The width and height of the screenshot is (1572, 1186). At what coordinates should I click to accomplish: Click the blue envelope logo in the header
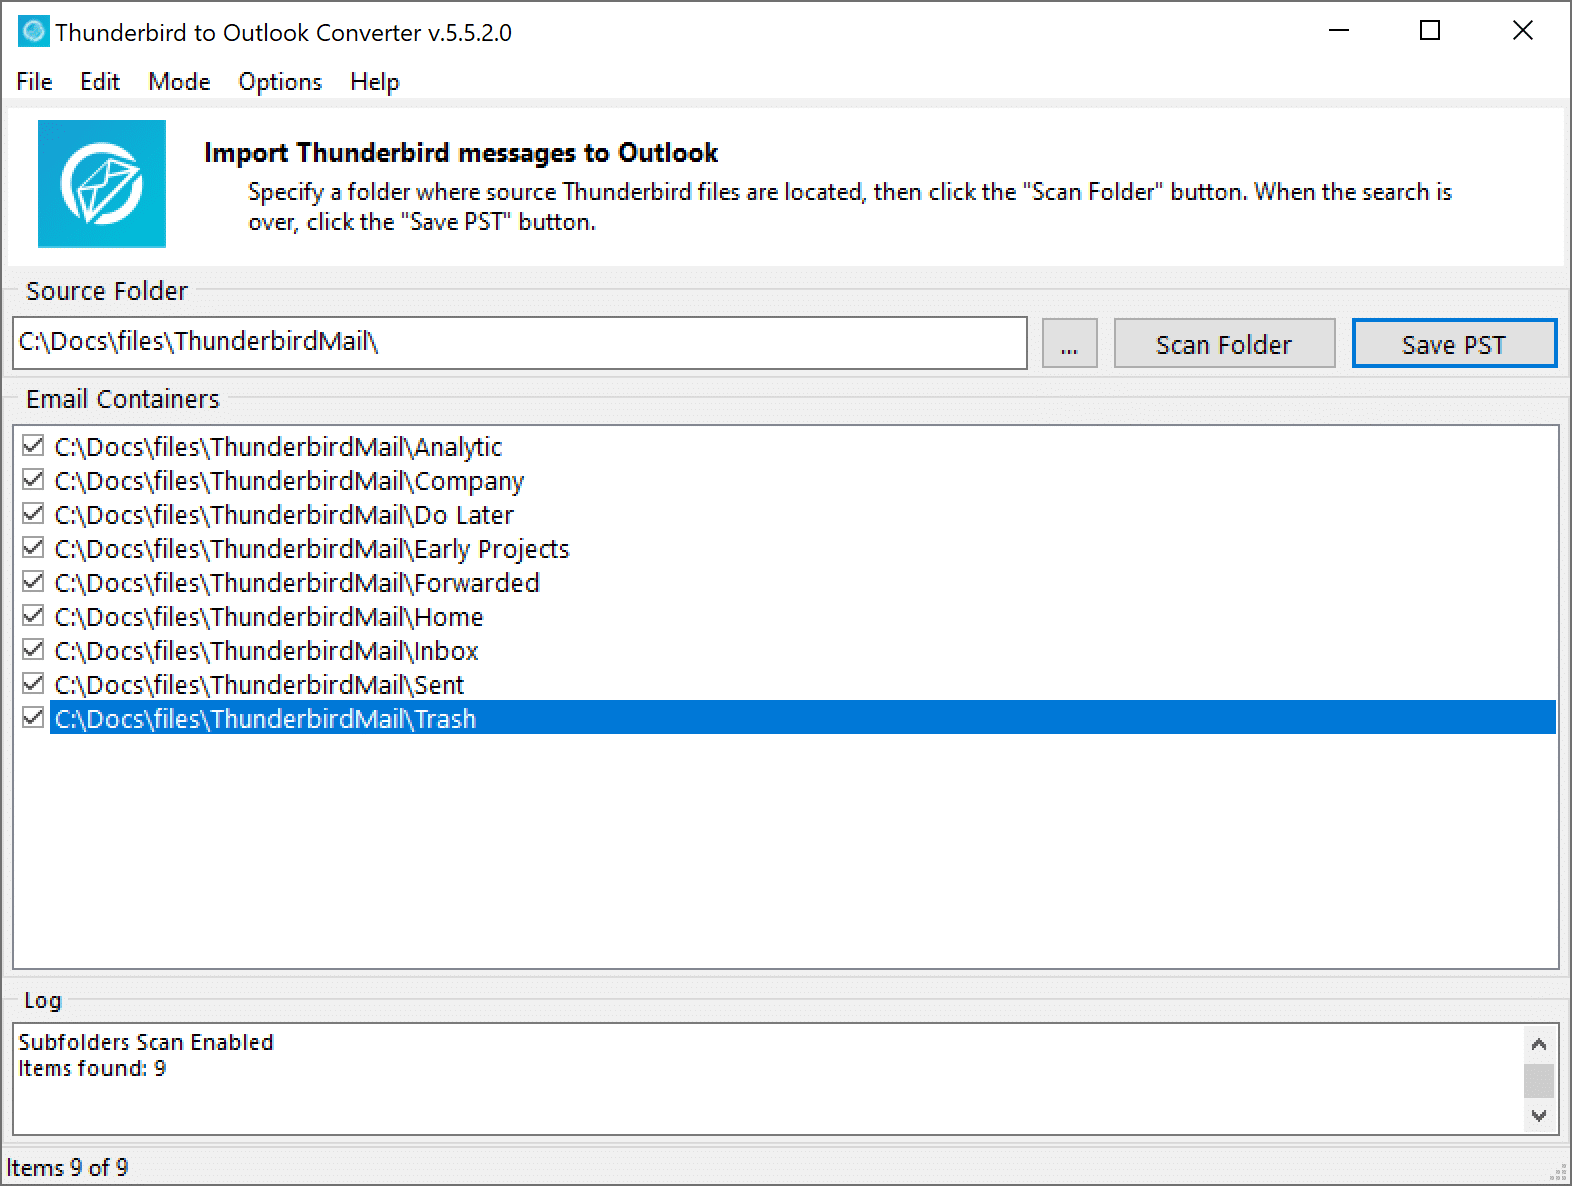click(102, 184)
